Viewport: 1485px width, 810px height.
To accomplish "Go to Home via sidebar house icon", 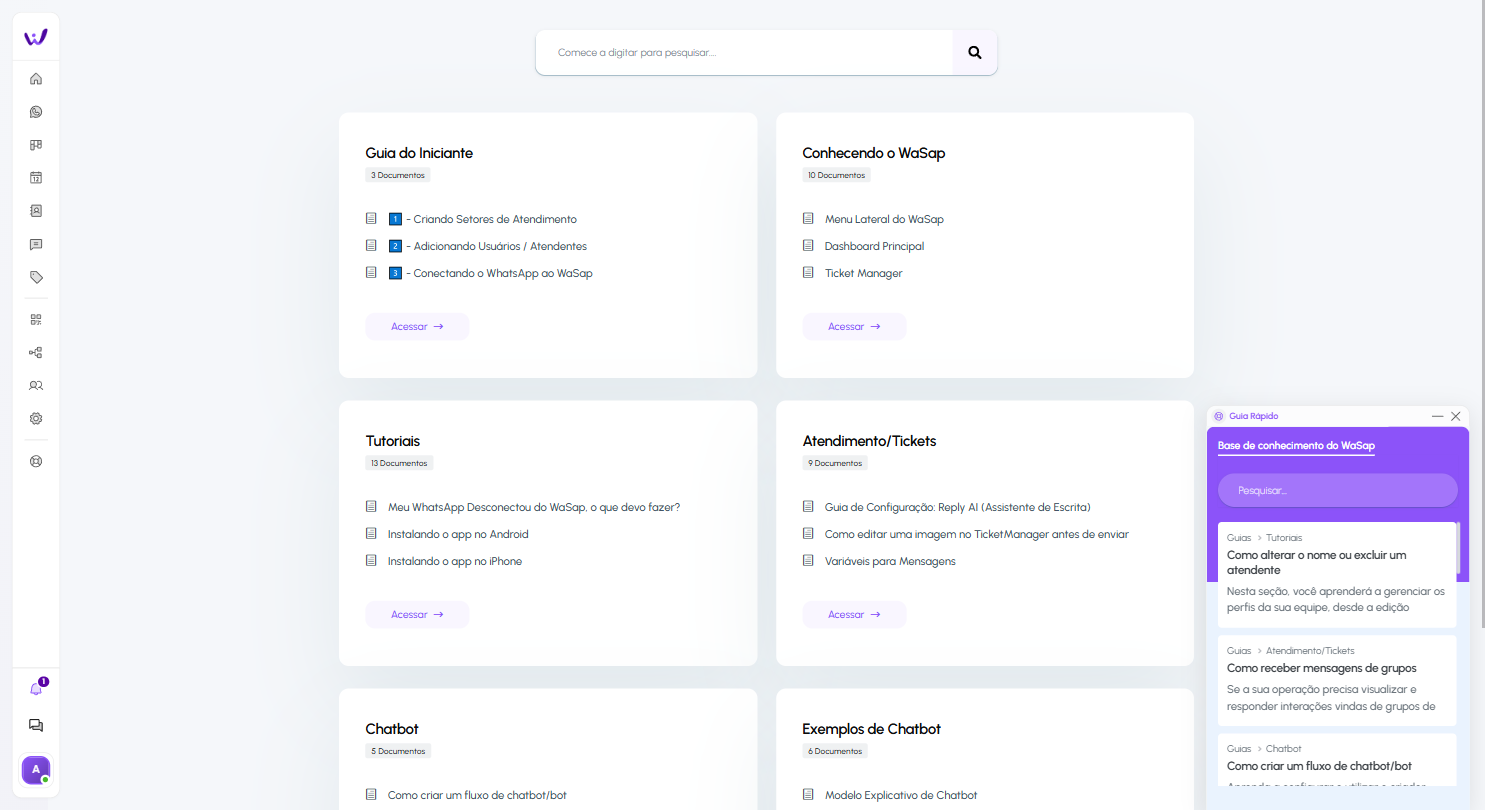I will click(x=36, y=79).
